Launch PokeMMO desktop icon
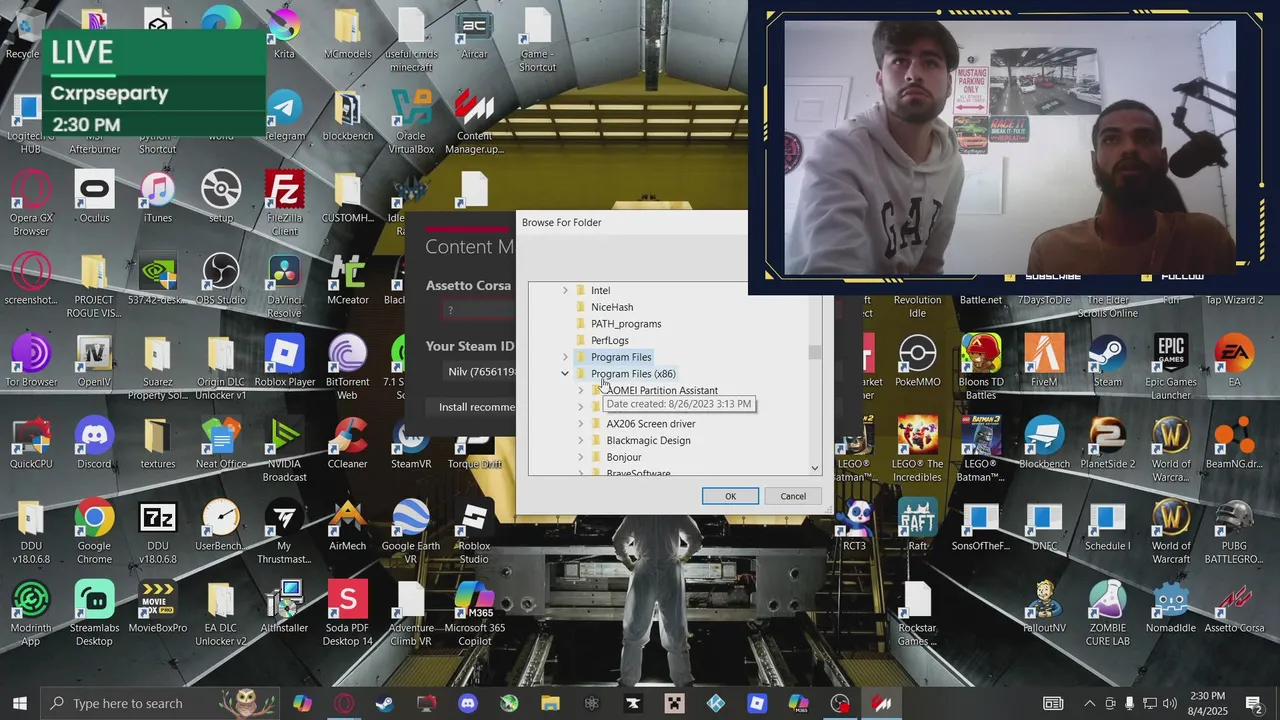Image resolution: width=1280 pixels, height=720 pixels. [917, 361]
